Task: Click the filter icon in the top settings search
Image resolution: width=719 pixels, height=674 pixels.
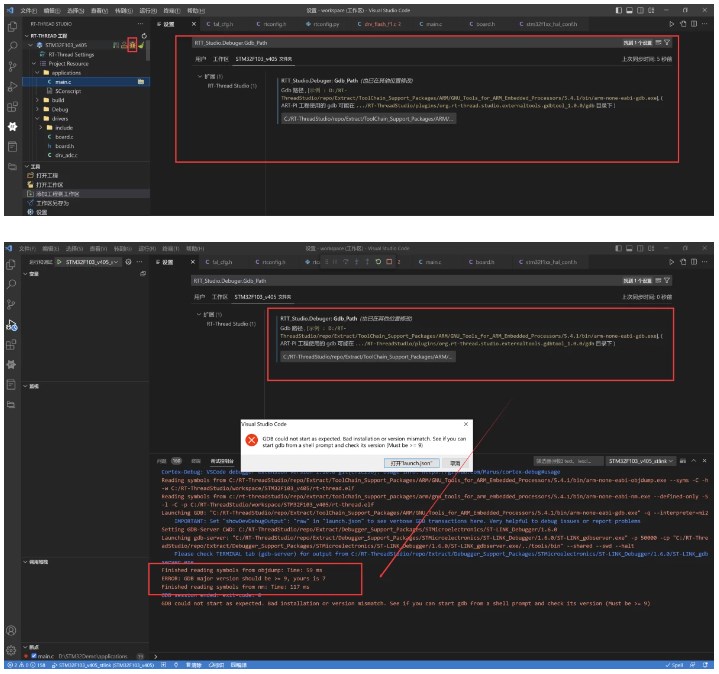Action: tap(667, 43)
